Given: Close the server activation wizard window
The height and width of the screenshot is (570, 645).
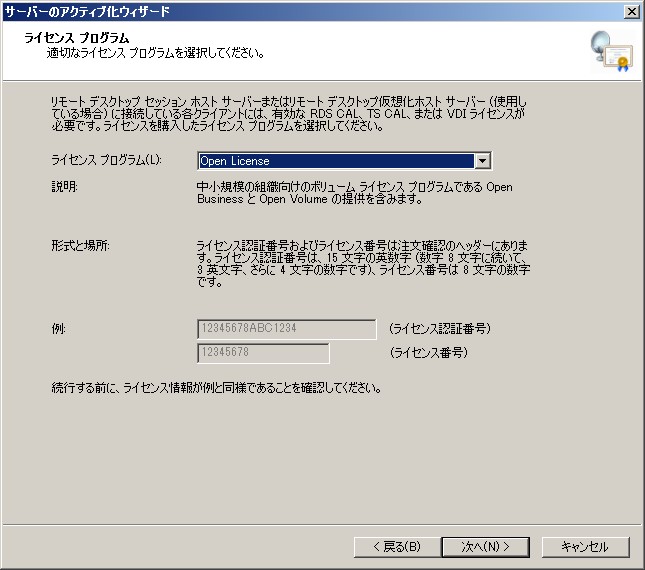Looking at the screenshot, I should (631, 11).
